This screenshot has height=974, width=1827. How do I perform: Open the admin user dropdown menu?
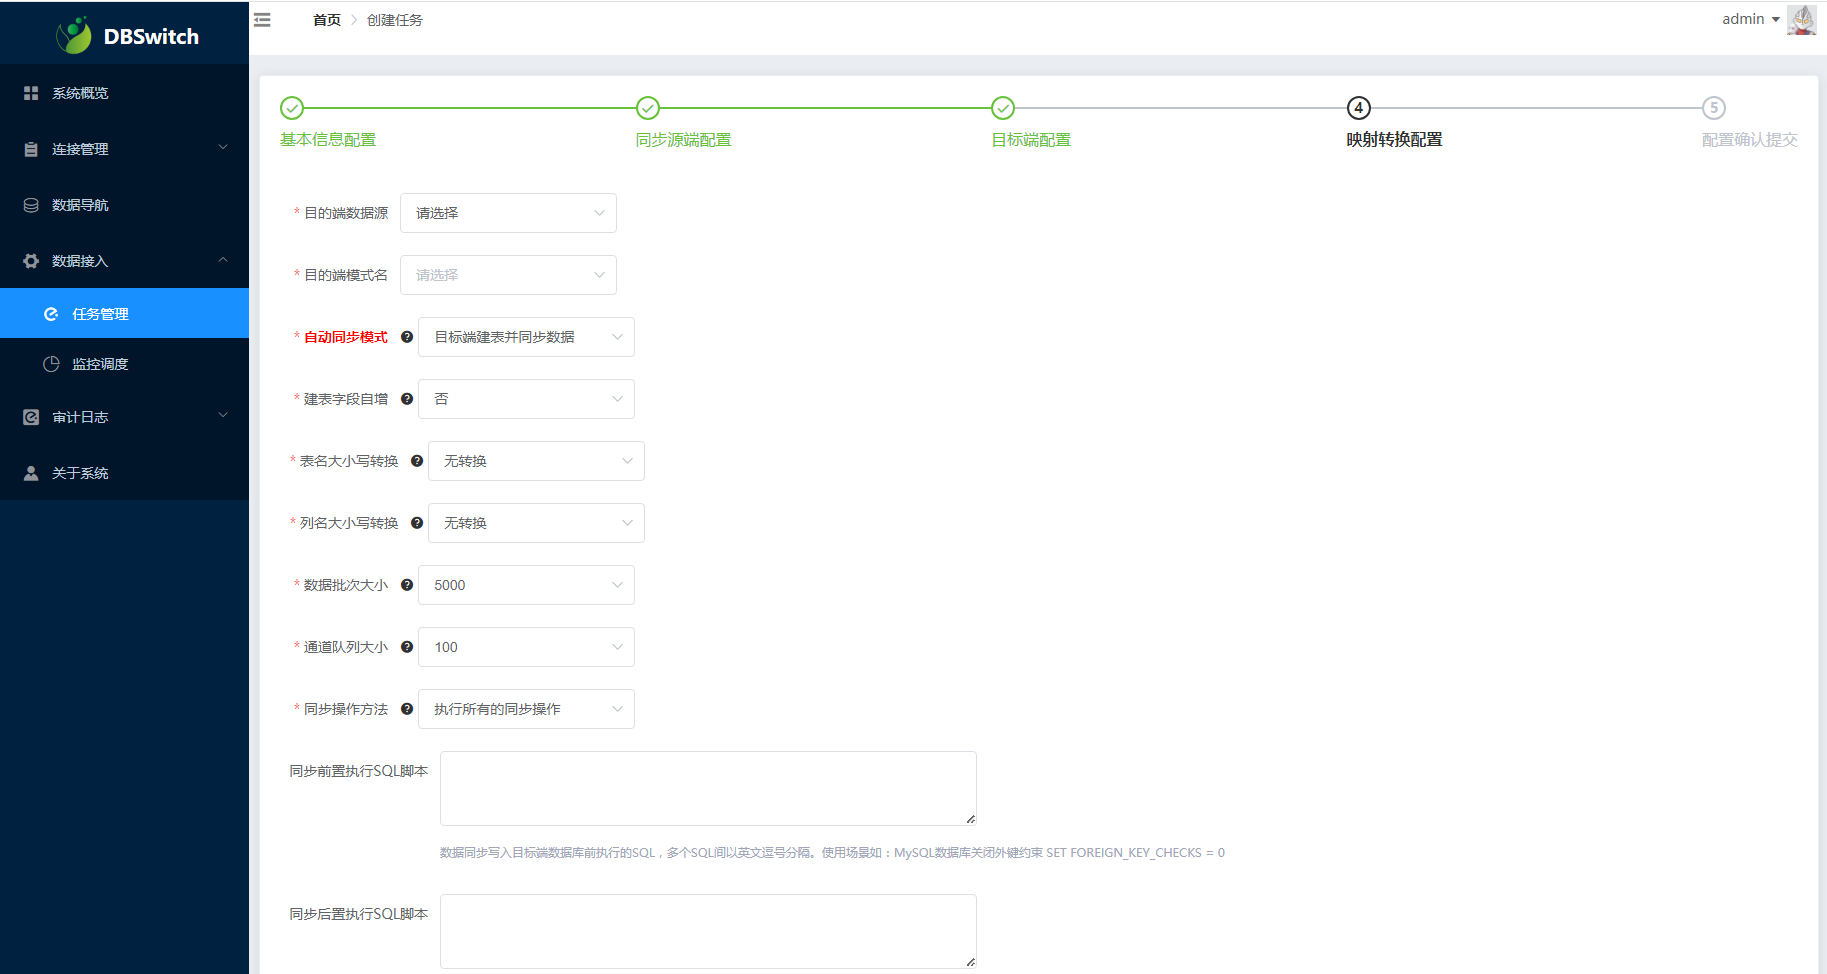pos(1750,20)
